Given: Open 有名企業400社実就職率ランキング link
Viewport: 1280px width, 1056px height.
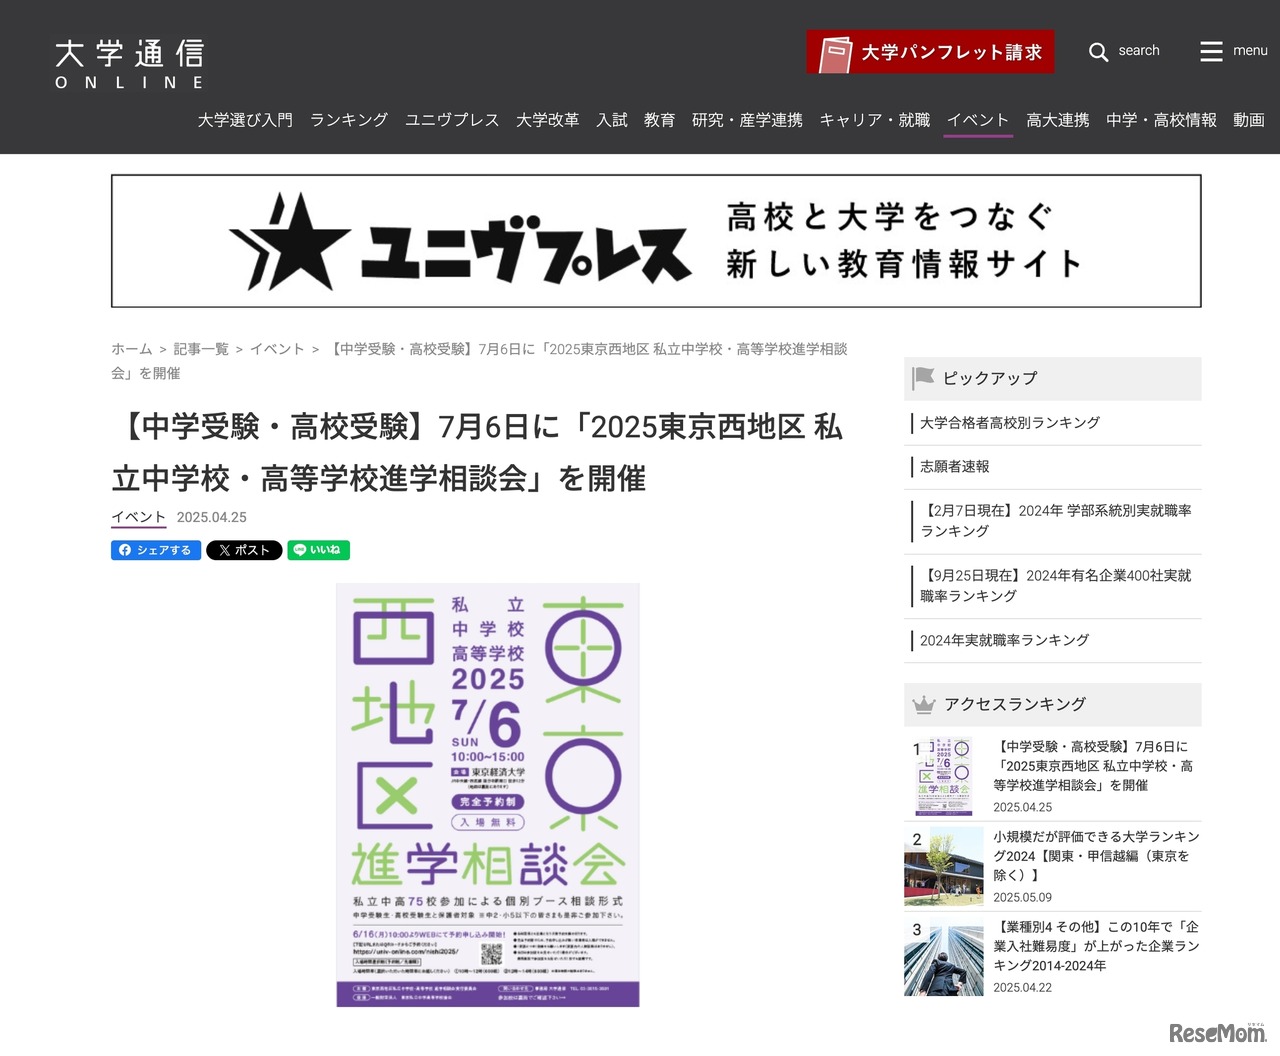Looking at the screenshot, I should point(1056,586).
